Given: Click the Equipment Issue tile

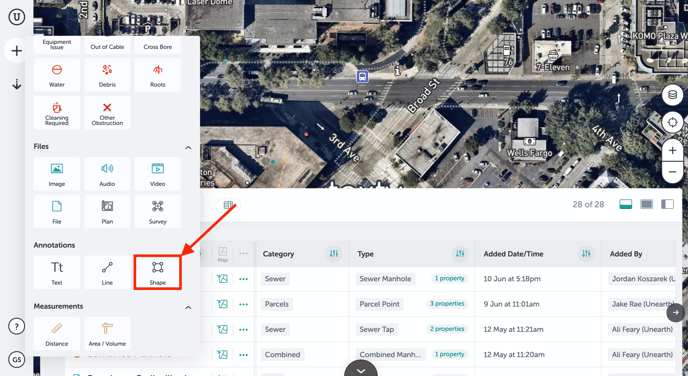Looking at the screenshot, I should point(57,45).
